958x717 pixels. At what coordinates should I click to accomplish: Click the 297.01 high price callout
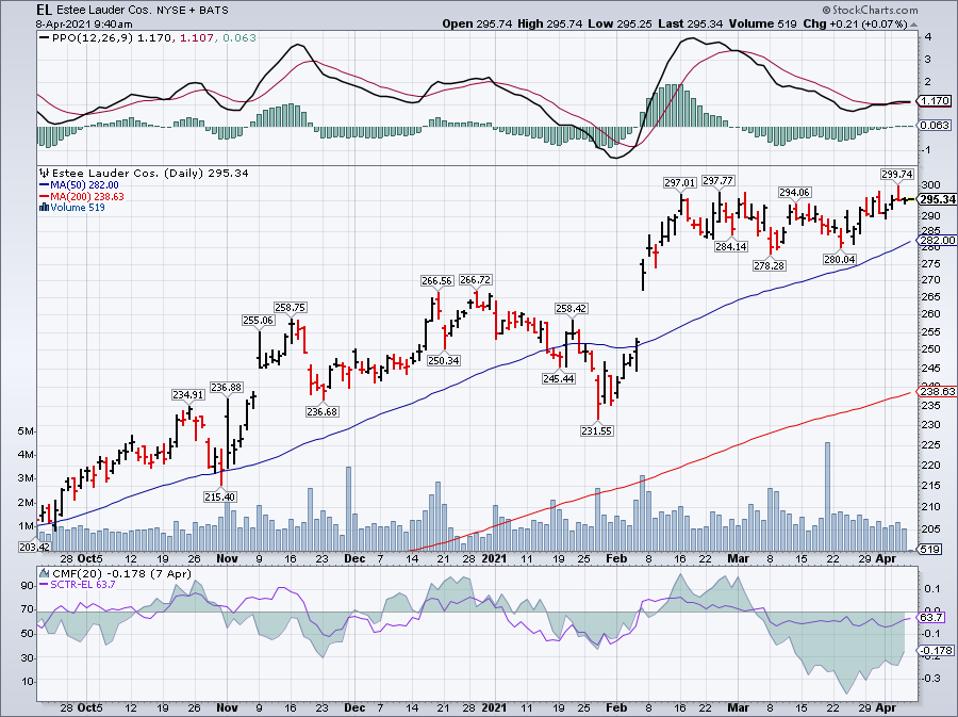point(680,183)
